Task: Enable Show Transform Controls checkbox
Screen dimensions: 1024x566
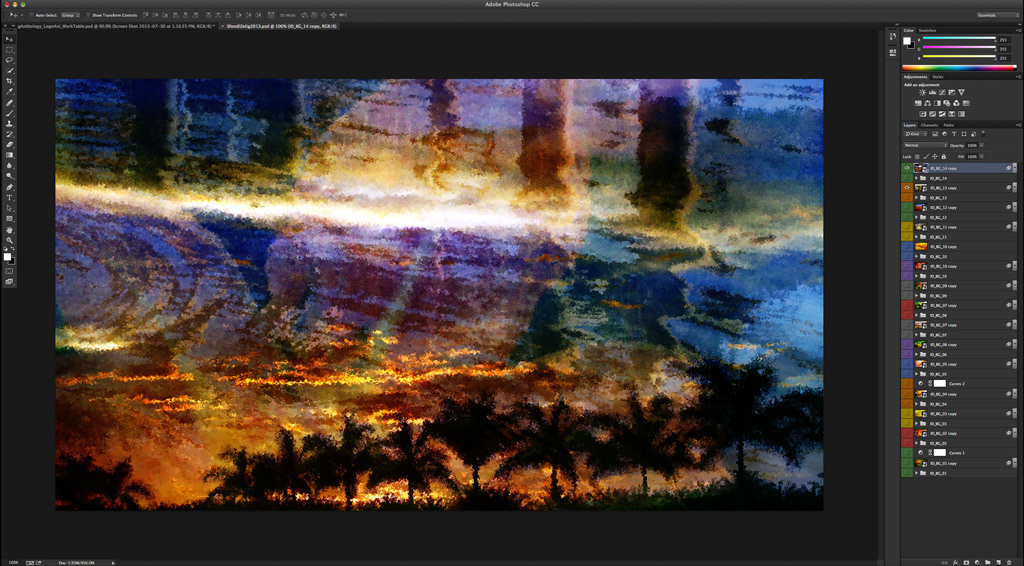Action: (x=88, y=15)
